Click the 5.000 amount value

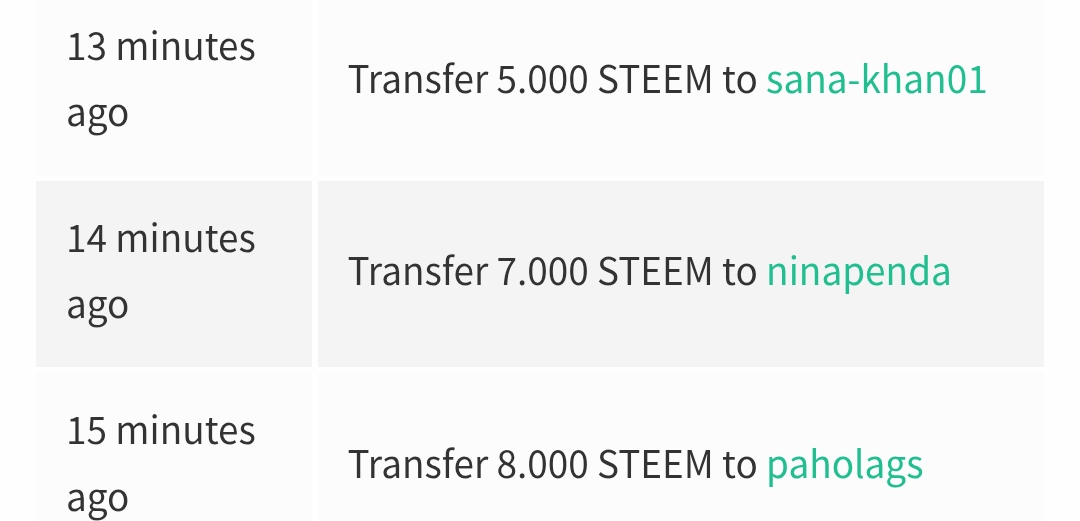click(x=542, y=79)
